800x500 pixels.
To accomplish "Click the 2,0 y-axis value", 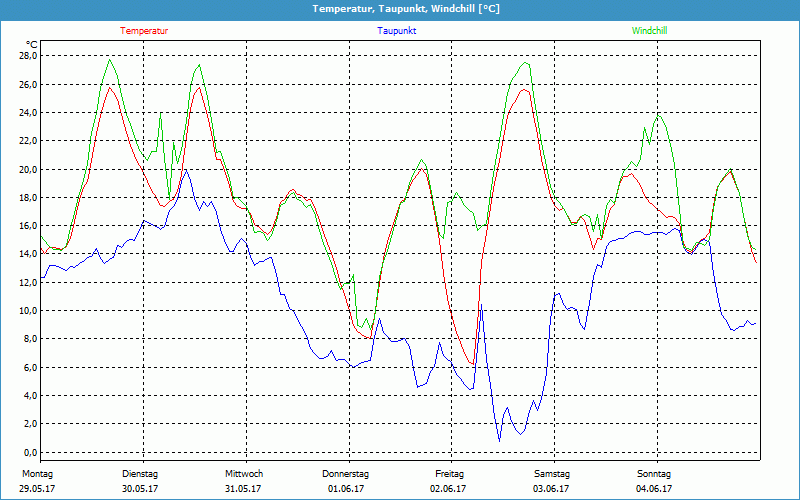I will (30, 424).
